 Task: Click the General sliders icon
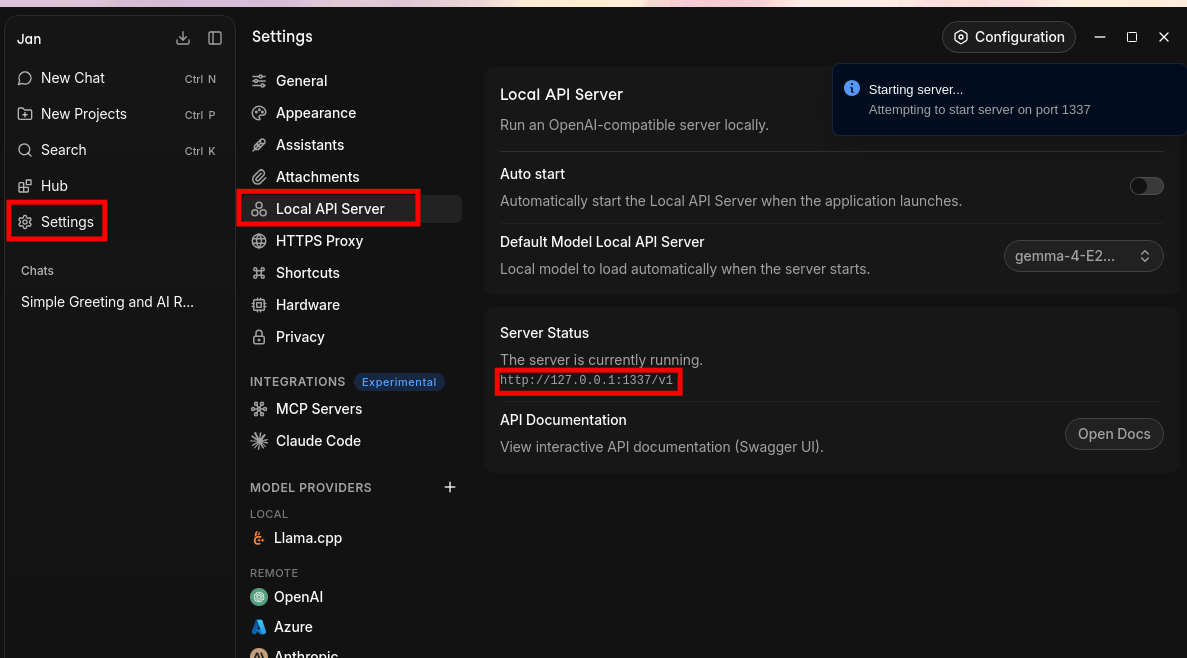click(259, 81)
